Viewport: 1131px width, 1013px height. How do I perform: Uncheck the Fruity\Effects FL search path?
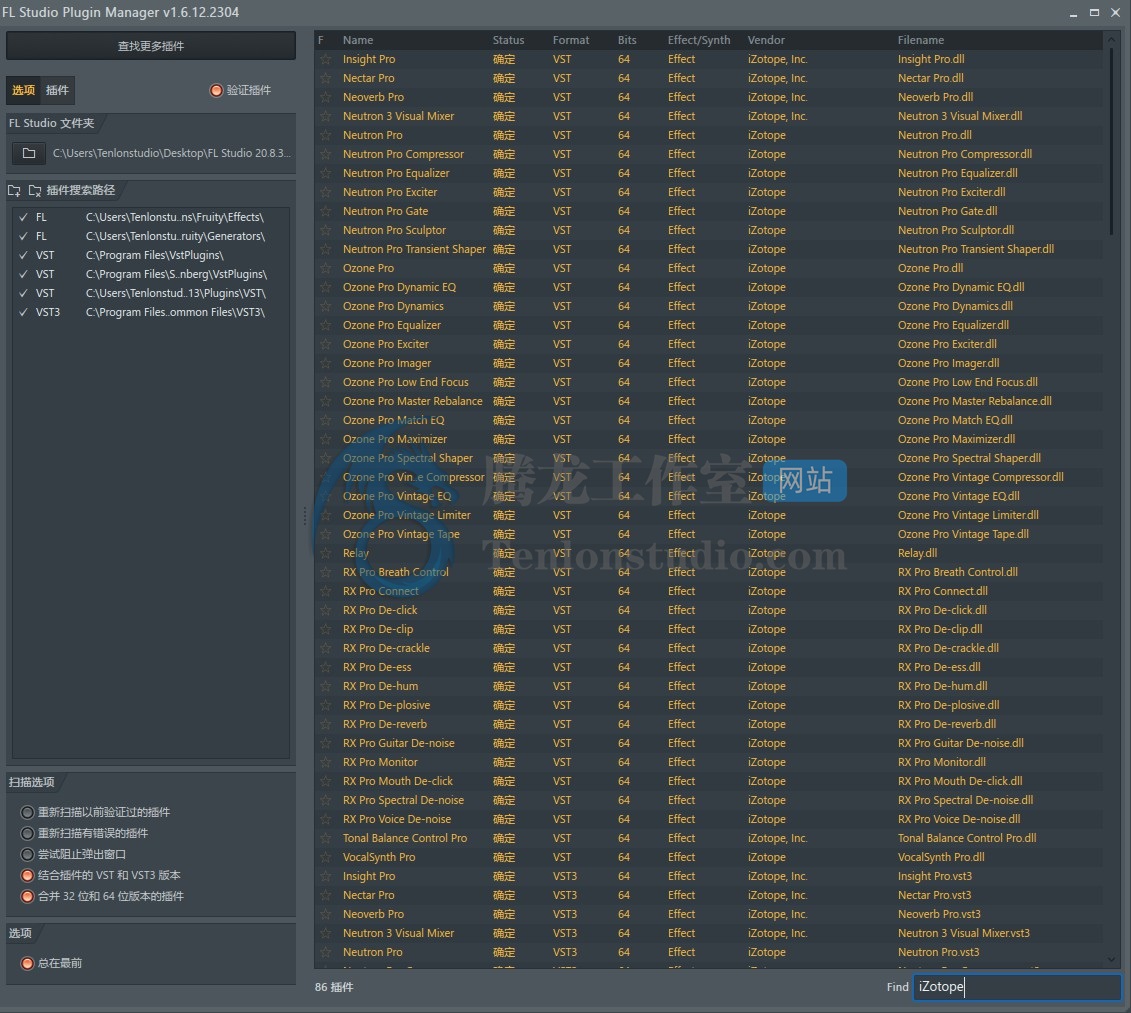point(24,217)
